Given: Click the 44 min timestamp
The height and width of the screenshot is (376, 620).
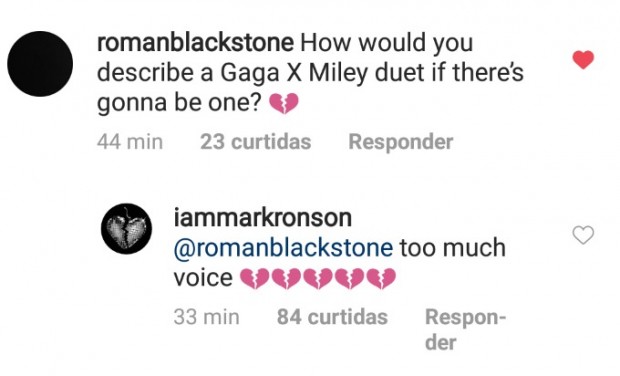Looking at the screenshot, I should point(130,142).
